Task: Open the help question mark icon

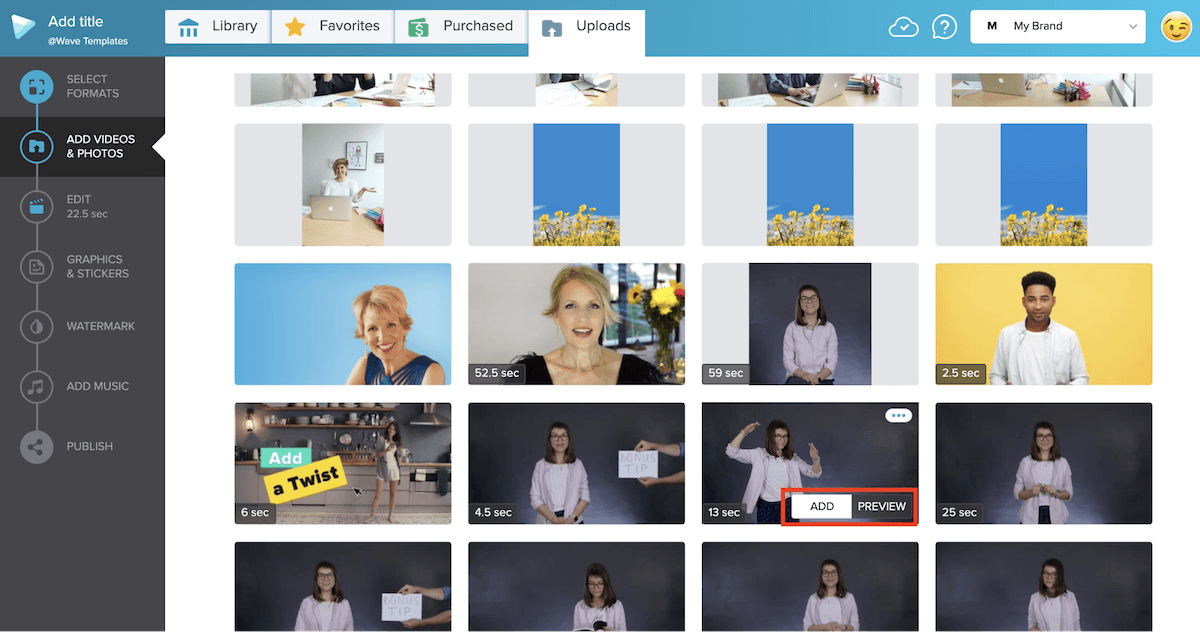Action: click(944, 26)
